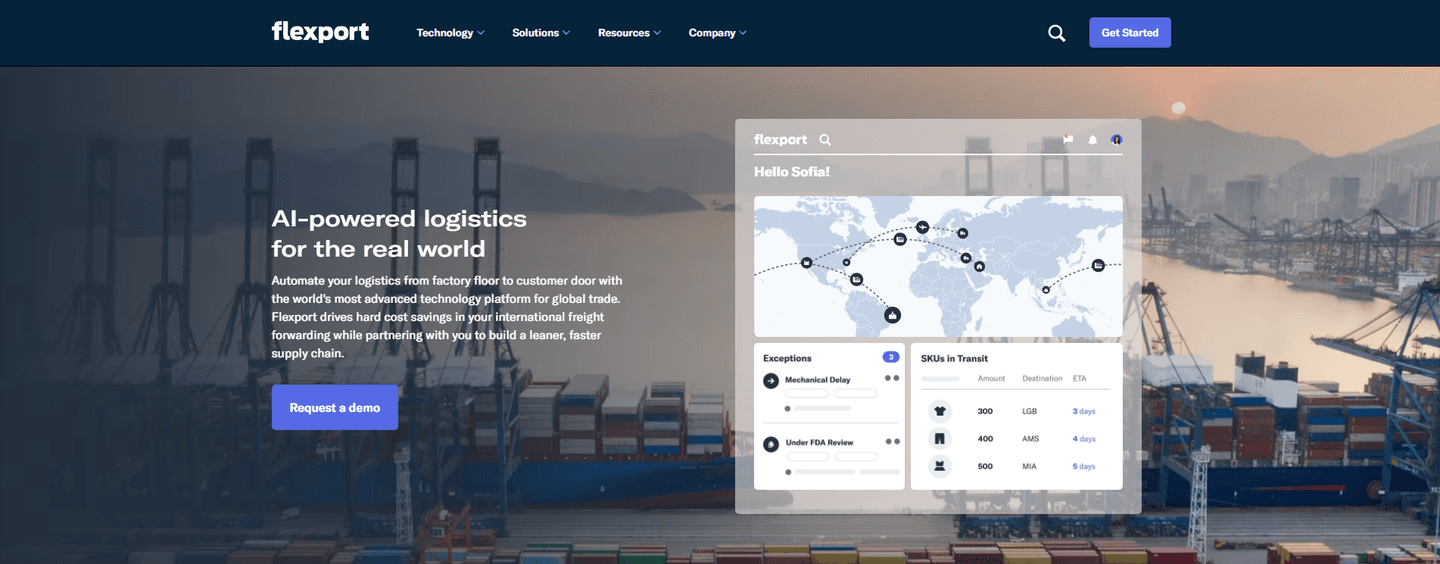The height and width of the screenshot is (564, 1440).
Task: Click the two dots beside Mechanical Delay
Action: point(892,378)
